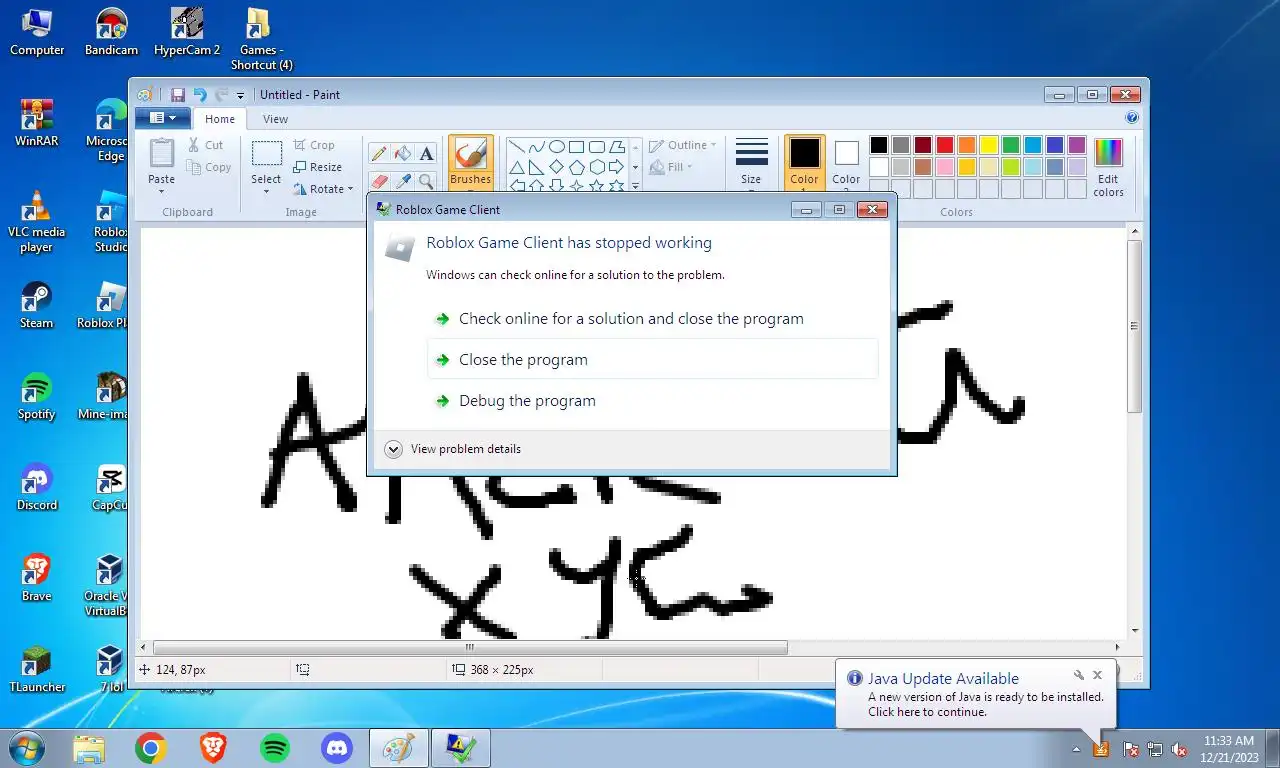Open Java balloon options wrench icon

pyautogui.click(x=1078, y=676)
